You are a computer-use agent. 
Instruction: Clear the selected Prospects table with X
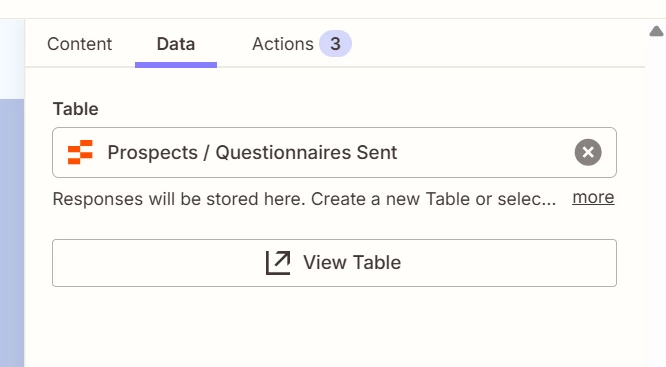point(588,152)
